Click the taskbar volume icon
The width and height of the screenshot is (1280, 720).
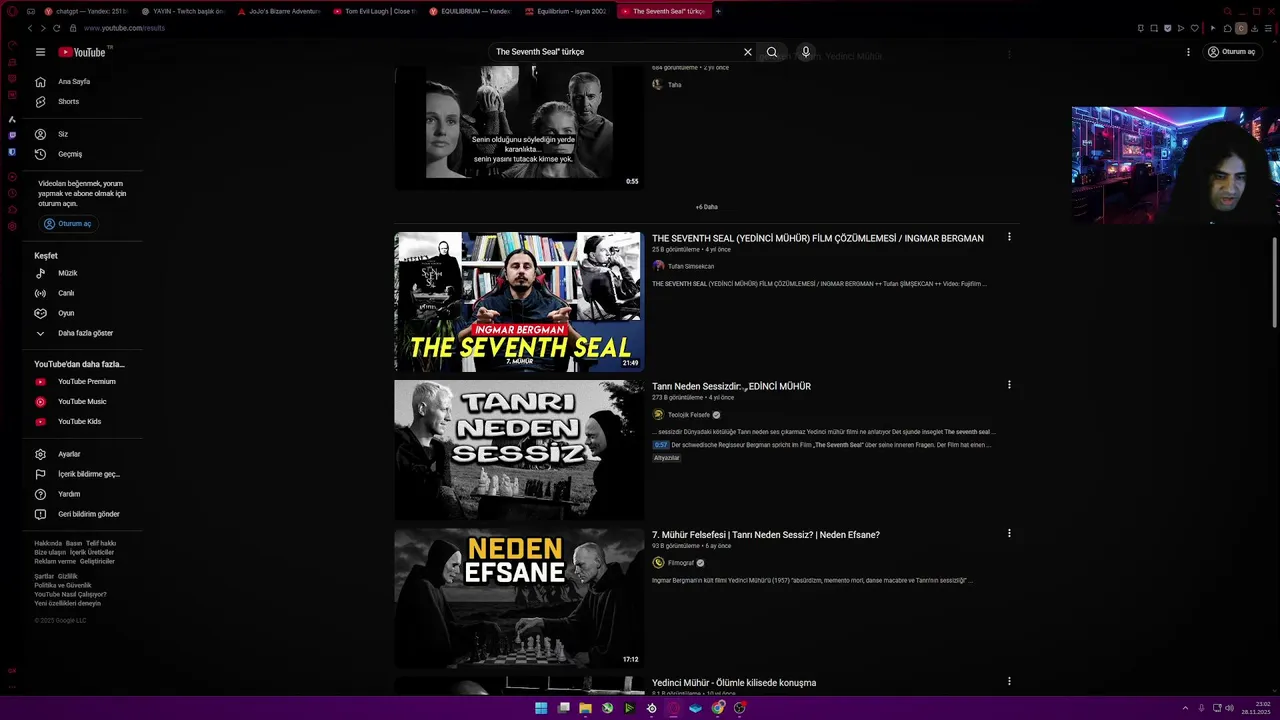[1229, 708]
